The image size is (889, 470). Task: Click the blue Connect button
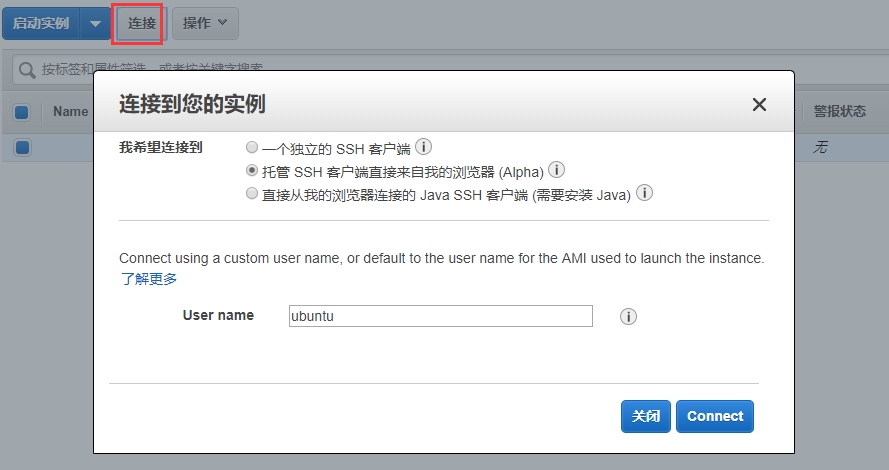tap(714, 416)
